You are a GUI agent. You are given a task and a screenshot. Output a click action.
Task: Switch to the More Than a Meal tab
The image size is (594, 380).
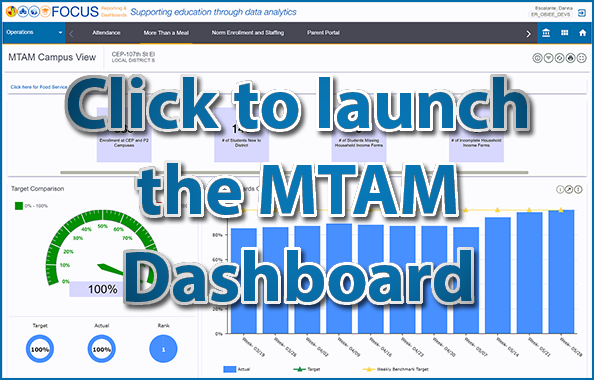click(166, 33)
